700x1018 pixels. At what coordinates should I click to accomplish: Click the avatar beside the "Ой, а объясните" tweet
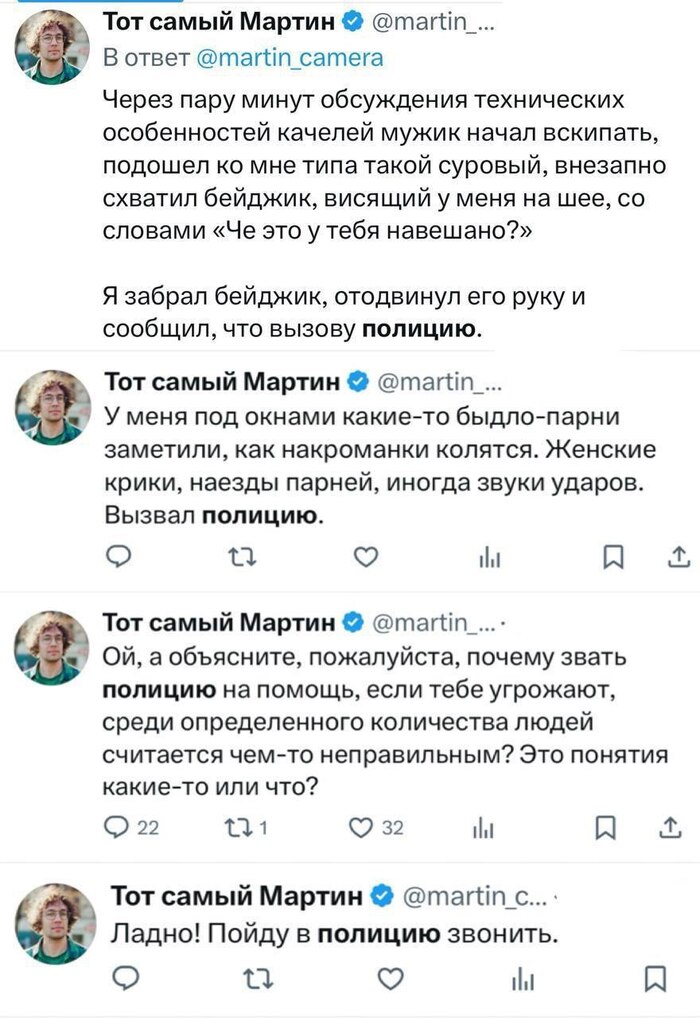[x=52, y=647]
